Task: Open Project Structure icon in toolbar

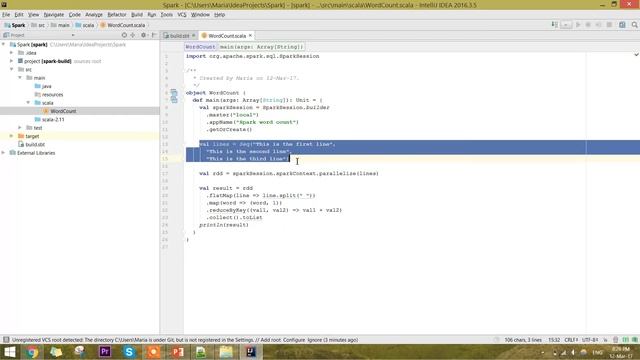Action: click(622, 25)
